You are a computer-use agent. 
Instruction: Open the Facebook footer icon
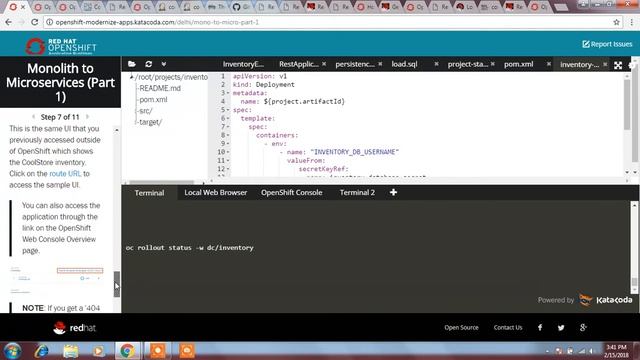(540, 327)
